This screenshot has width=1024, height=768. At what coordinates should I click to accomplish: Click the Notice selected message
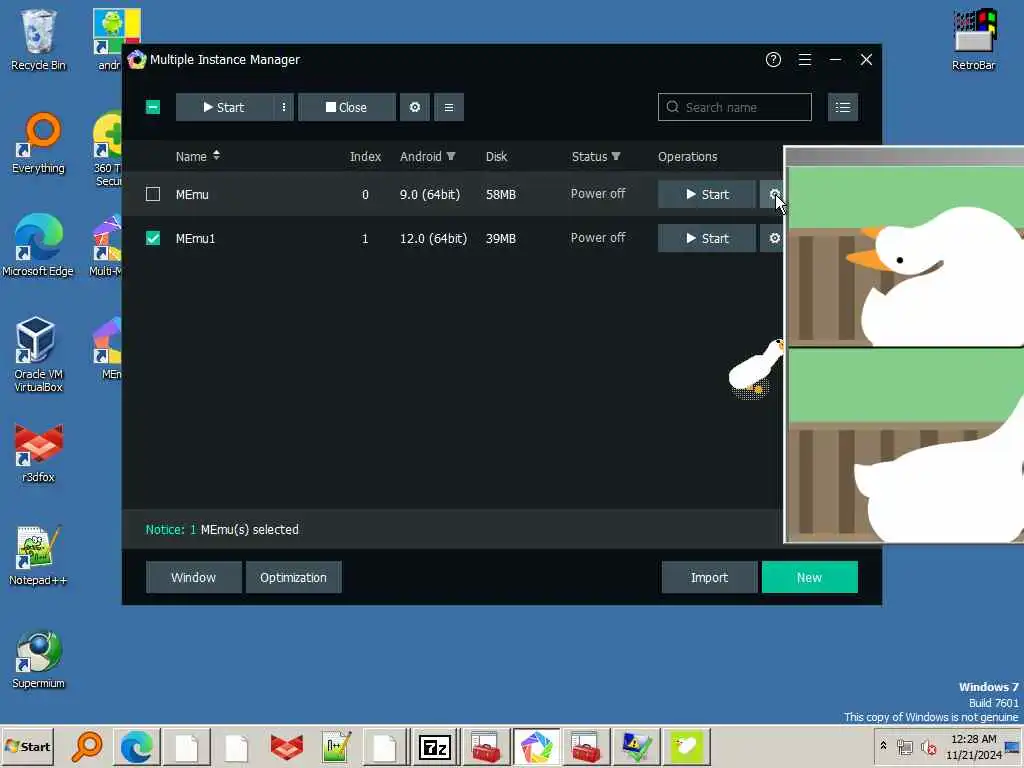tap(222, 530)
